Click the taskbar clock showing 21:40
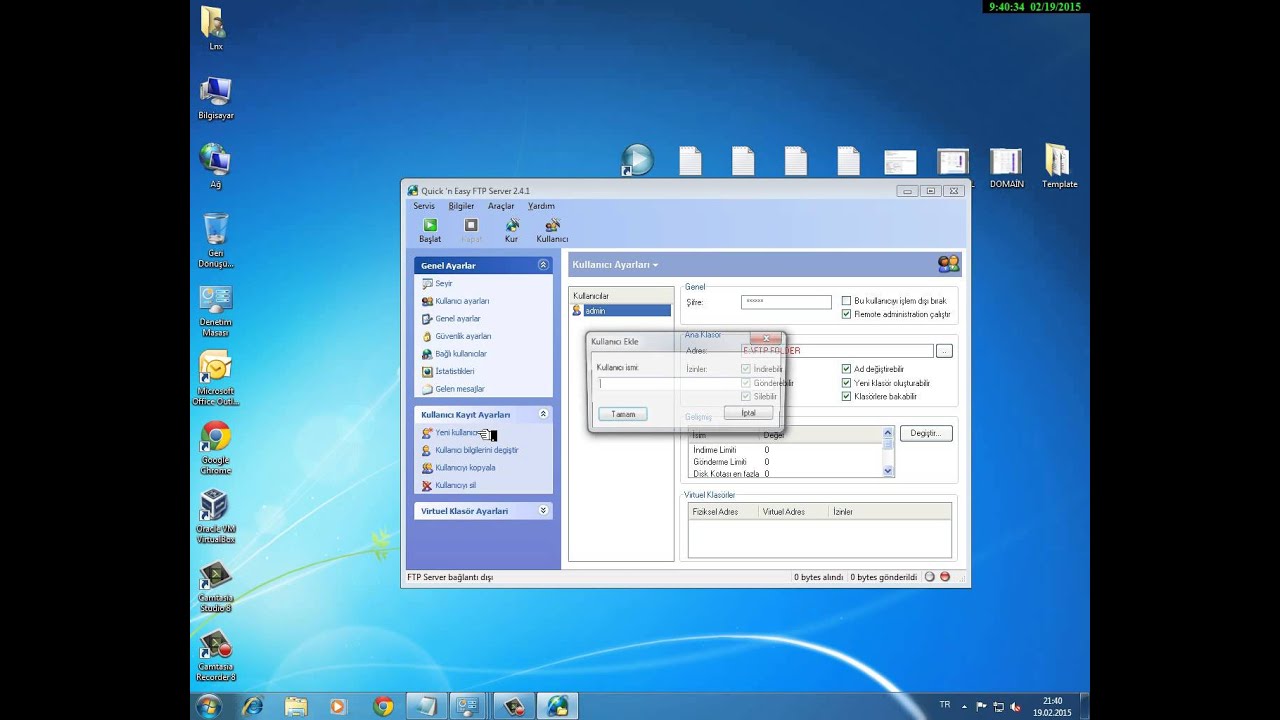1280x720 pixels. pyautogui.click(x=1052, y=707)
